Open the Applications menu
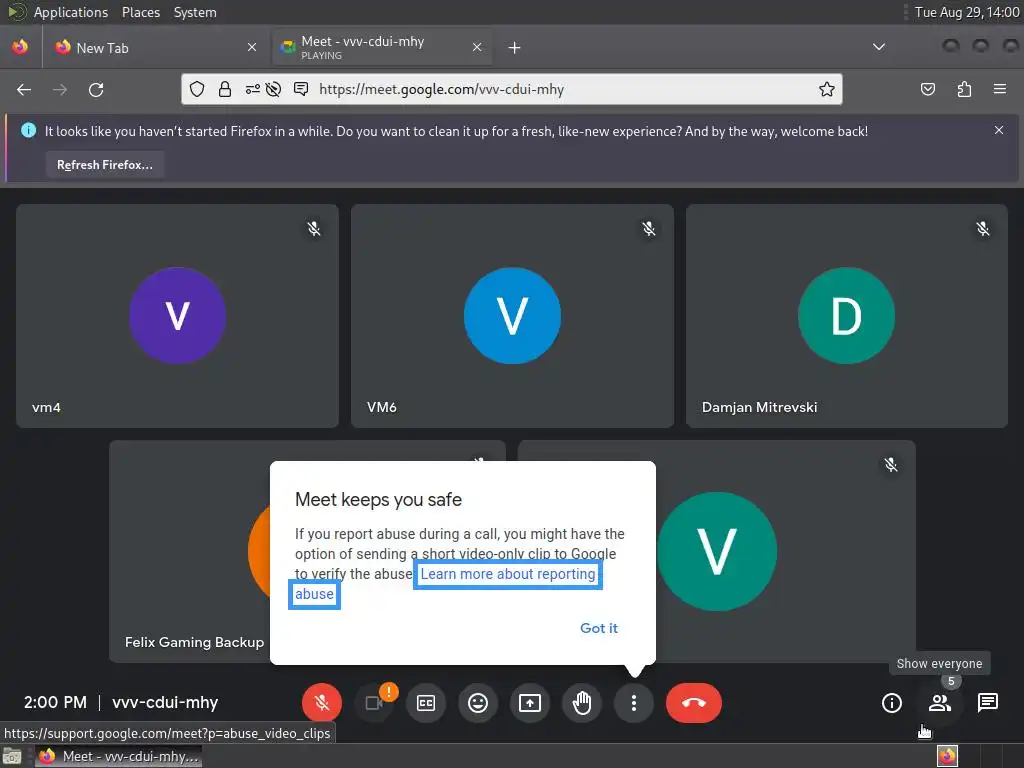 [71, 12]
